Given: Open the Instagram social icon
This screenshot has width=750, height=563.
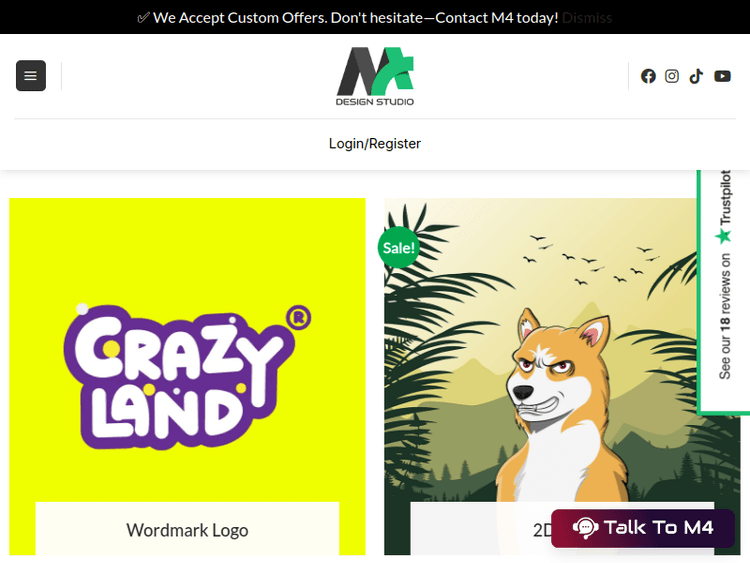Looking at the screenshot, I should point(672,76).
